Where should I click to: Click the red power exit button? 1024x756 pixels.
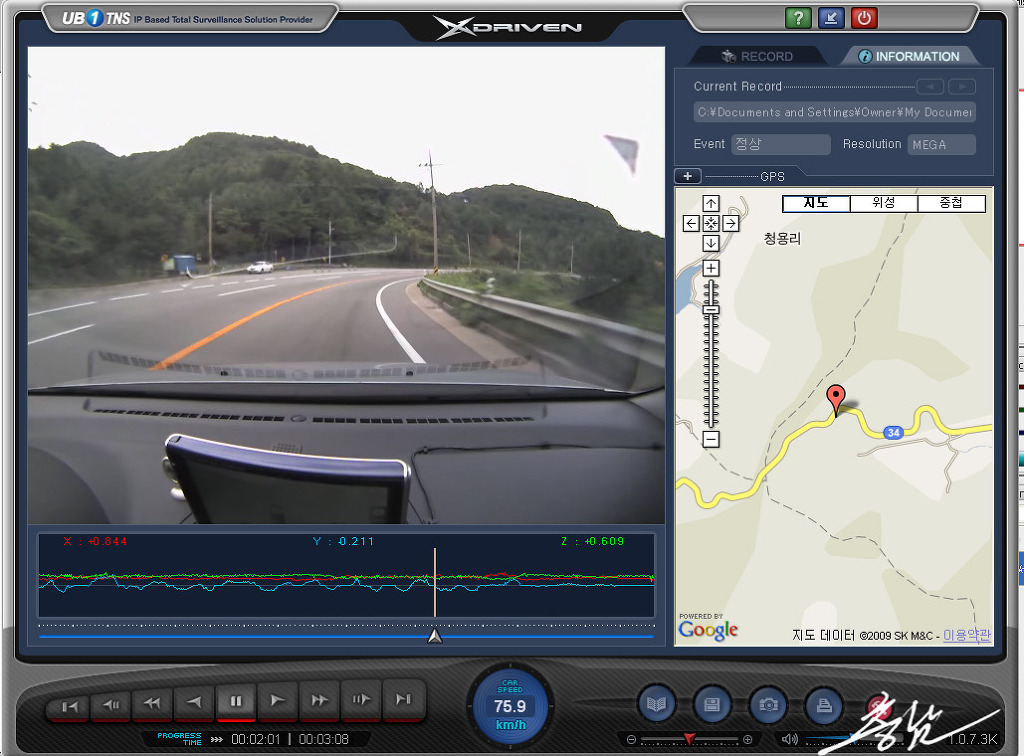(863, 18)
